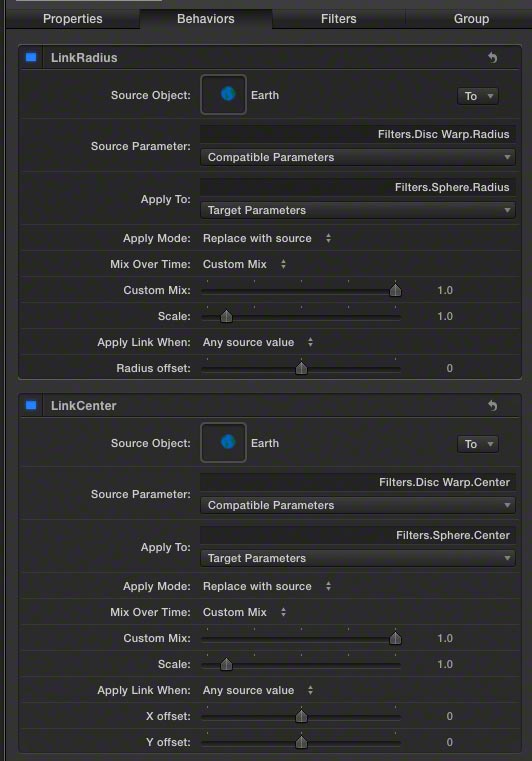Open LinkRadius Compatible Parameters dropdown
The height and width of the screenshot is (761, 532).
(358, 157)
